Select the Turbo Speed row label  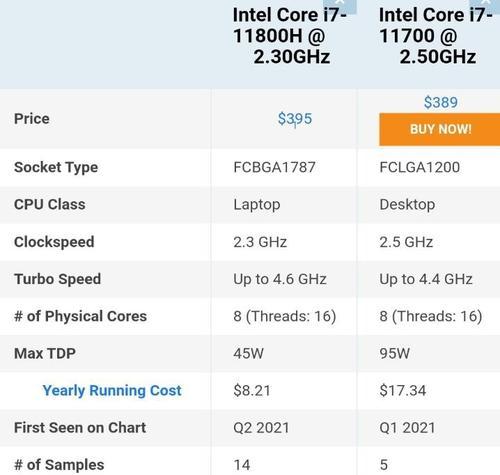tap(57, 279)
